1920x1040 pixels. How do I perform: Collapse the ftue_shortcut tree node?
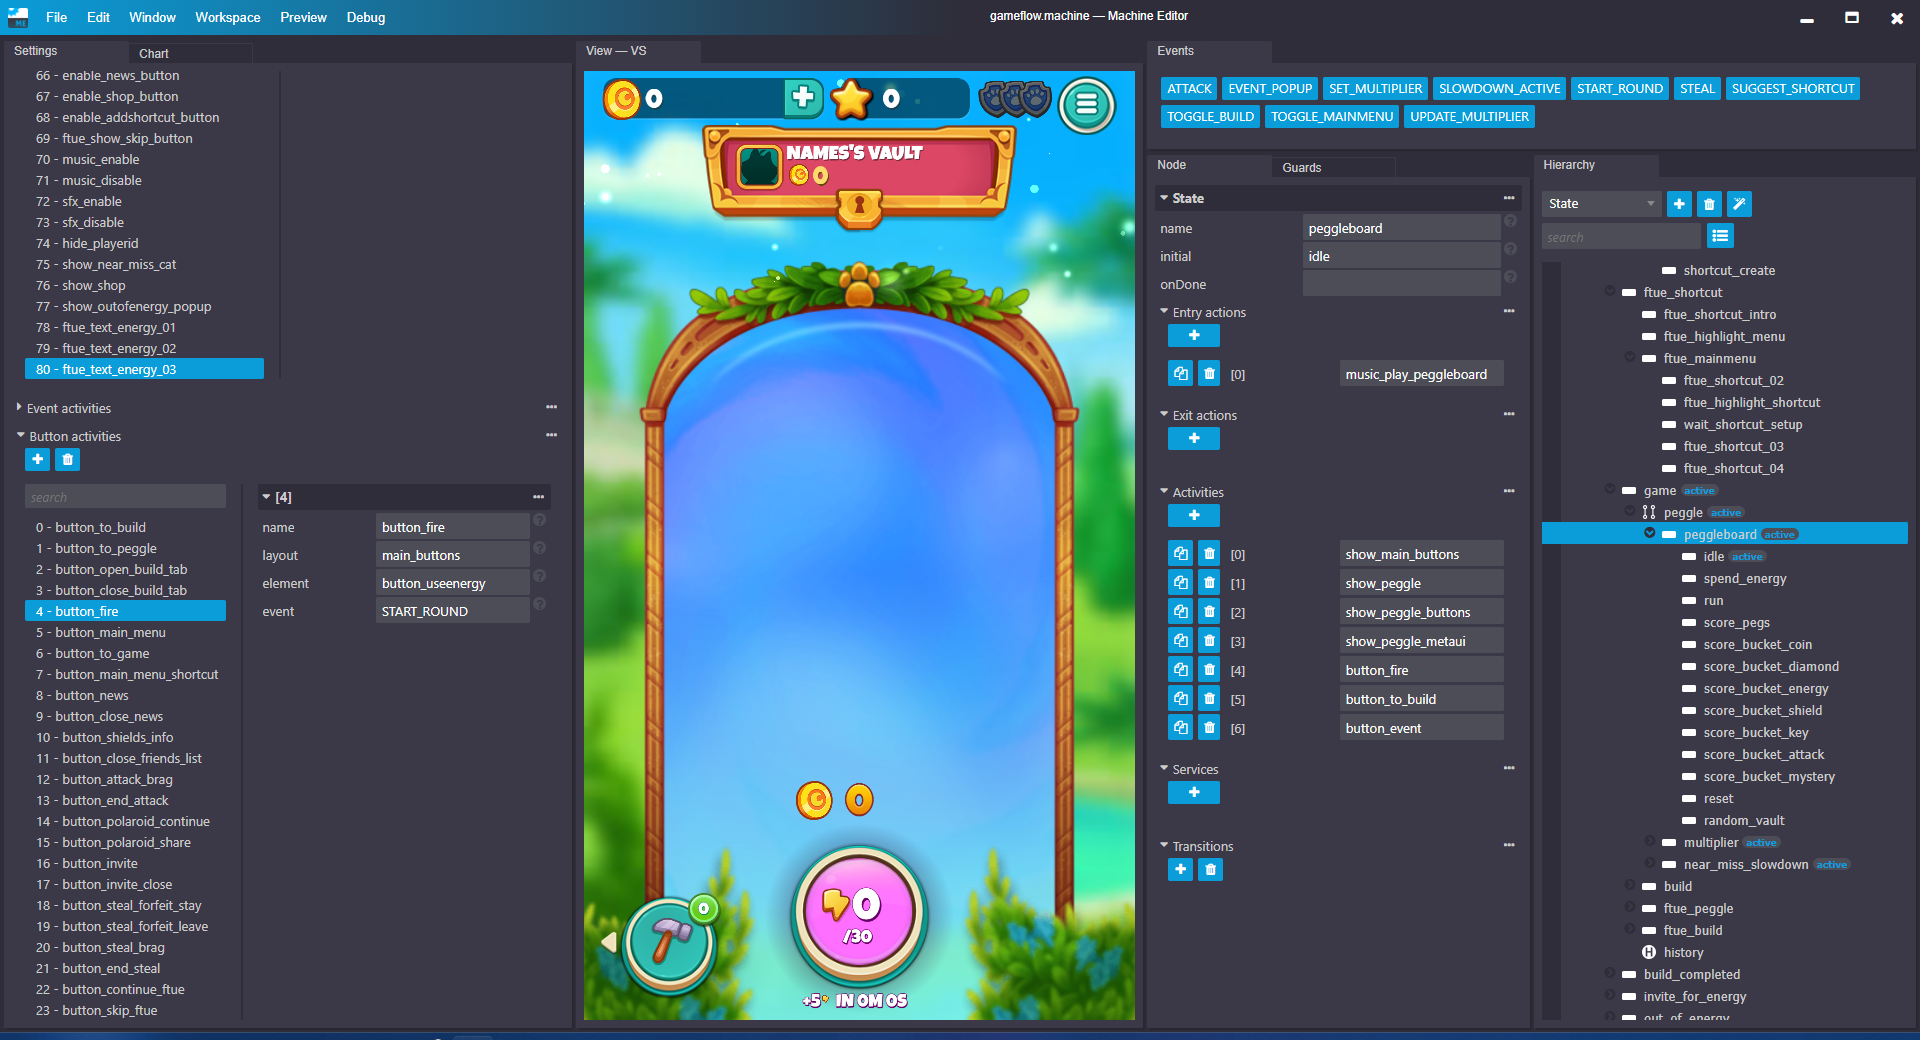1610,291
